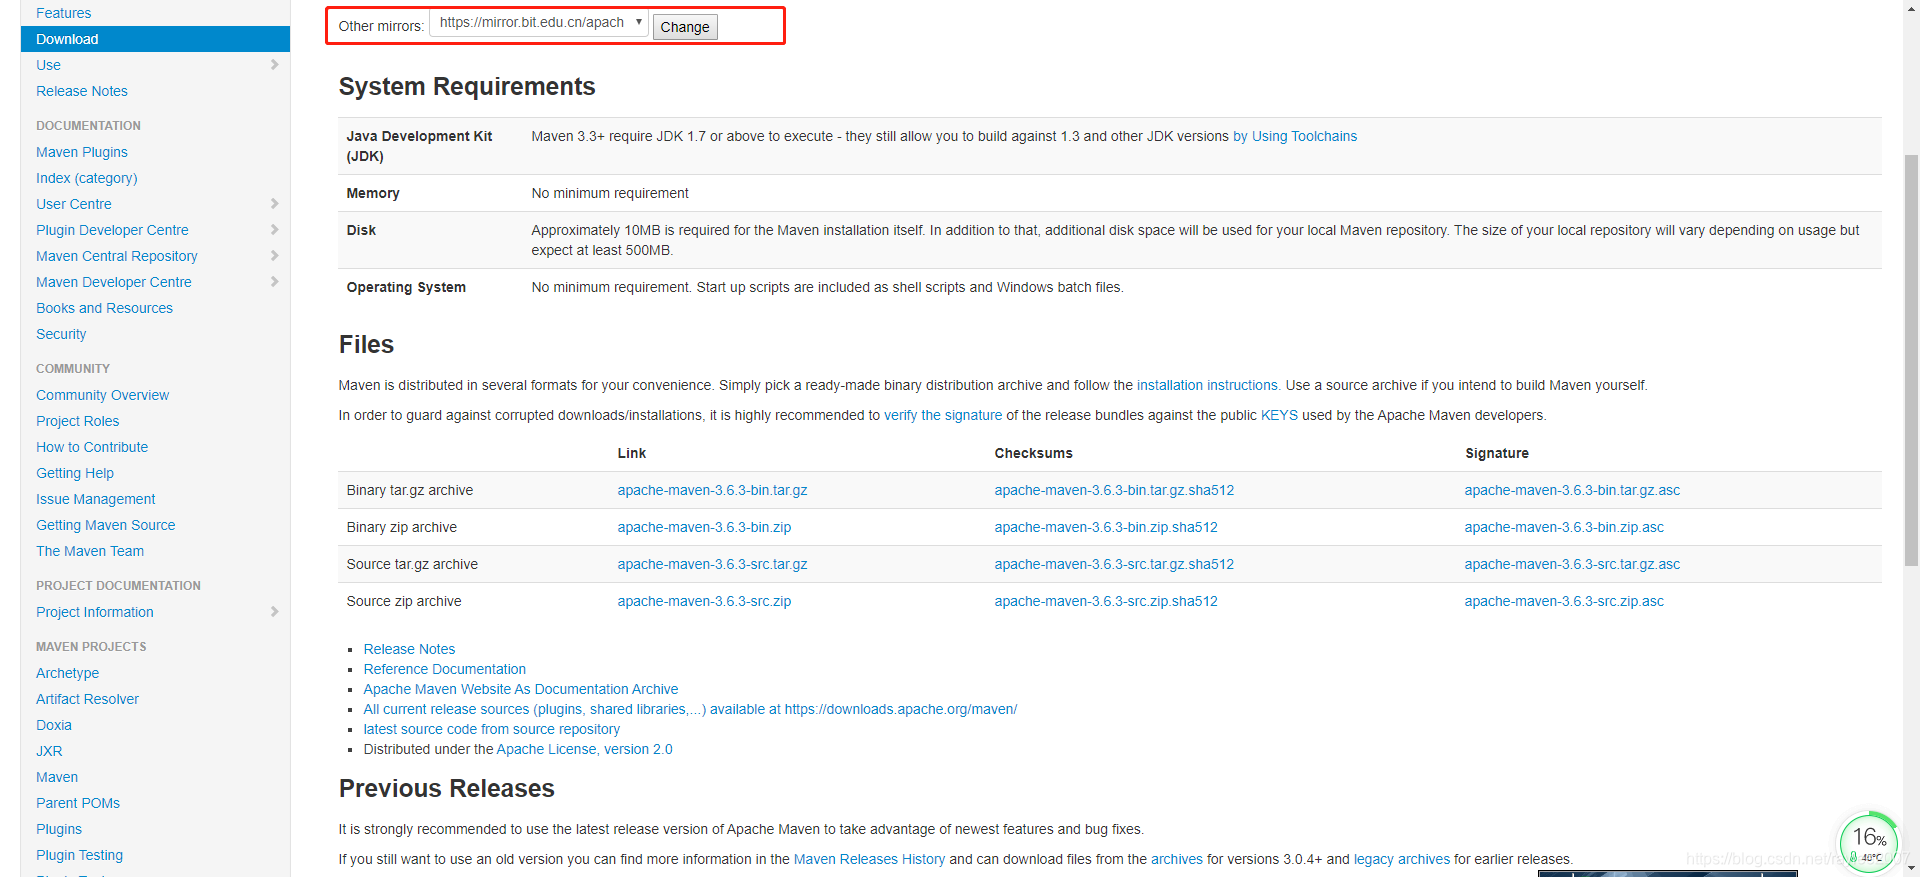
Task: Open apache-maven-3.6.3-bin.zip.asc signature
Action: click(x=1564, y=527)
